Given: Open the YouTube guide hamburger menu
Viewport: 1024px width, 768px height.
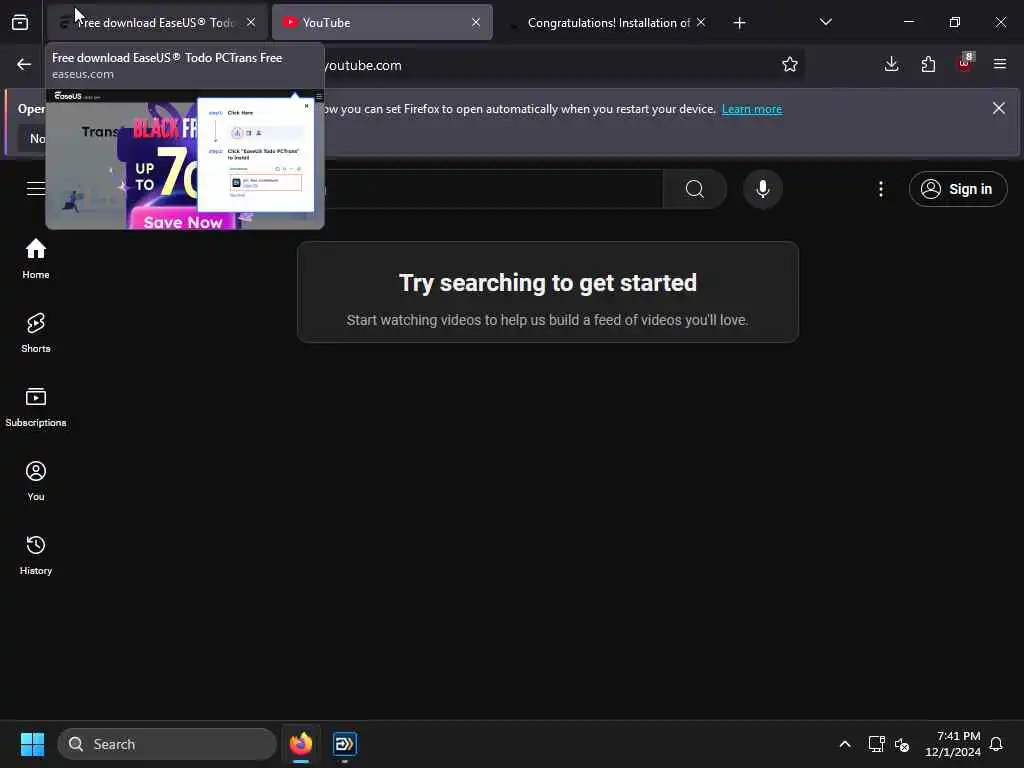Looking at the screenshot, I should 36,189.
